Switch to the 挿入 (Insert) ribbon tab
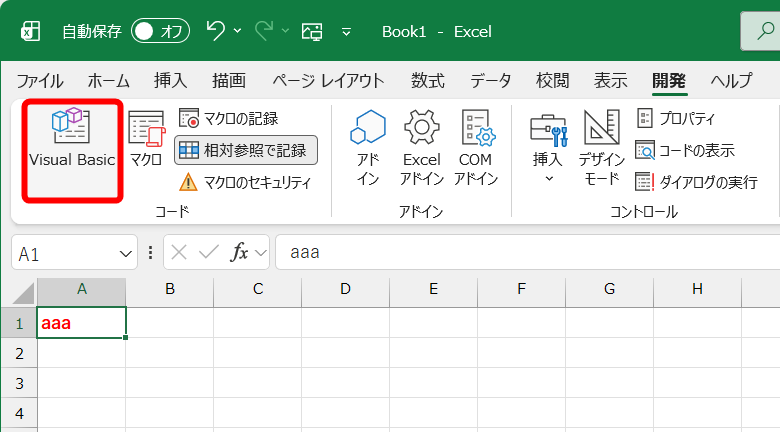780x432 pixels. click(170, 81)
